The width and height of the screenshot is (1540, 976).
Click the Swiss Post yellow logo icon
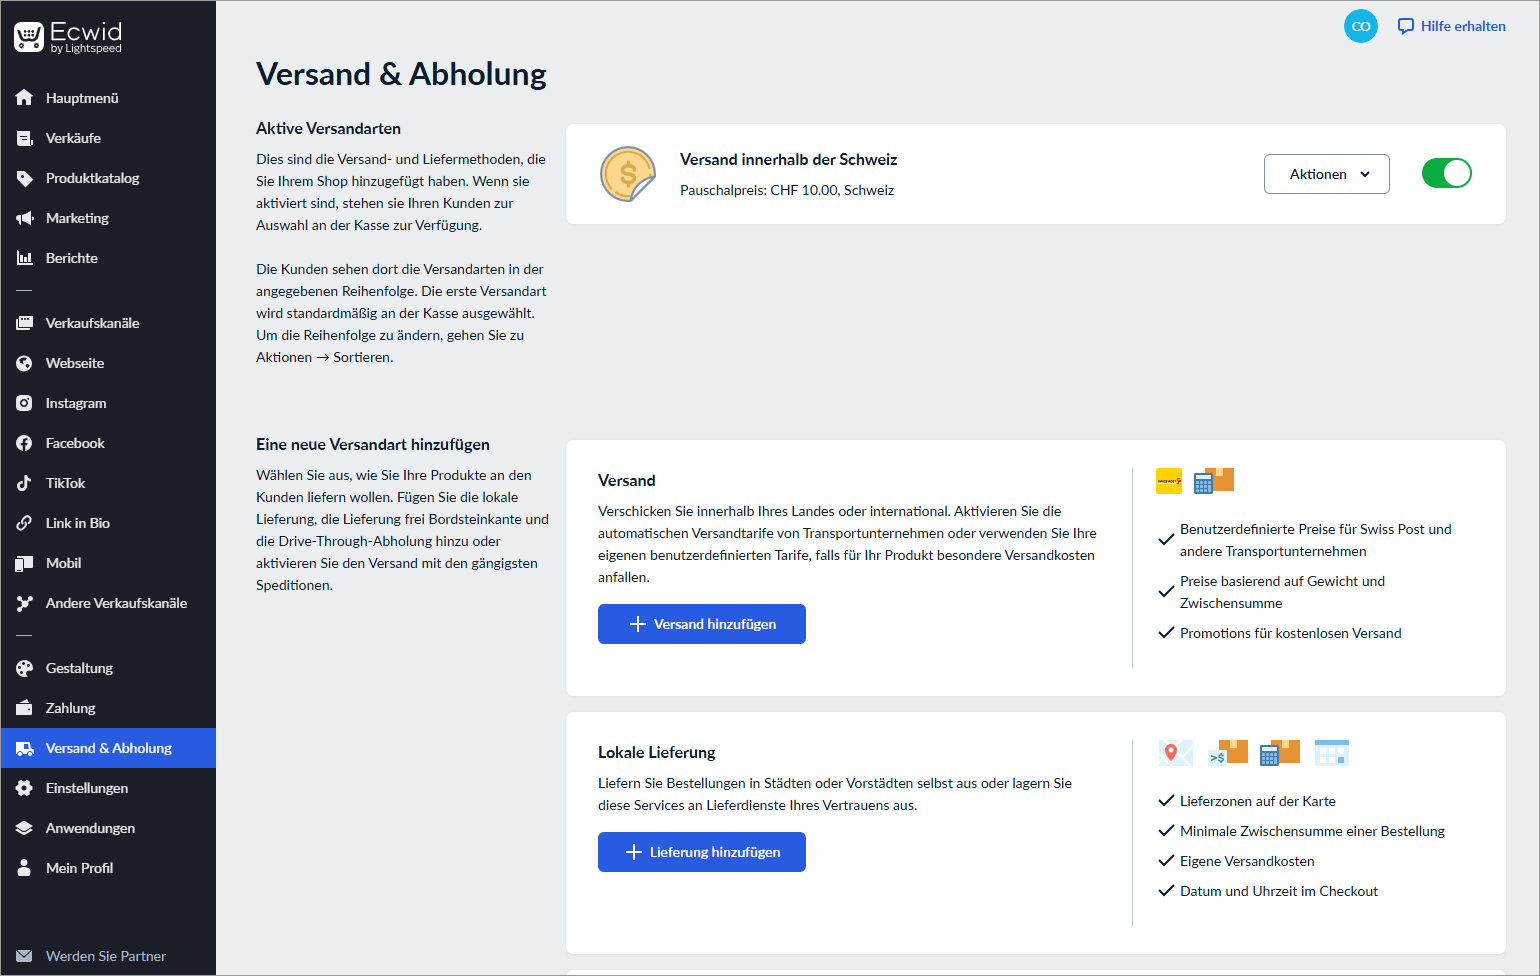[x=1168, y=481]
